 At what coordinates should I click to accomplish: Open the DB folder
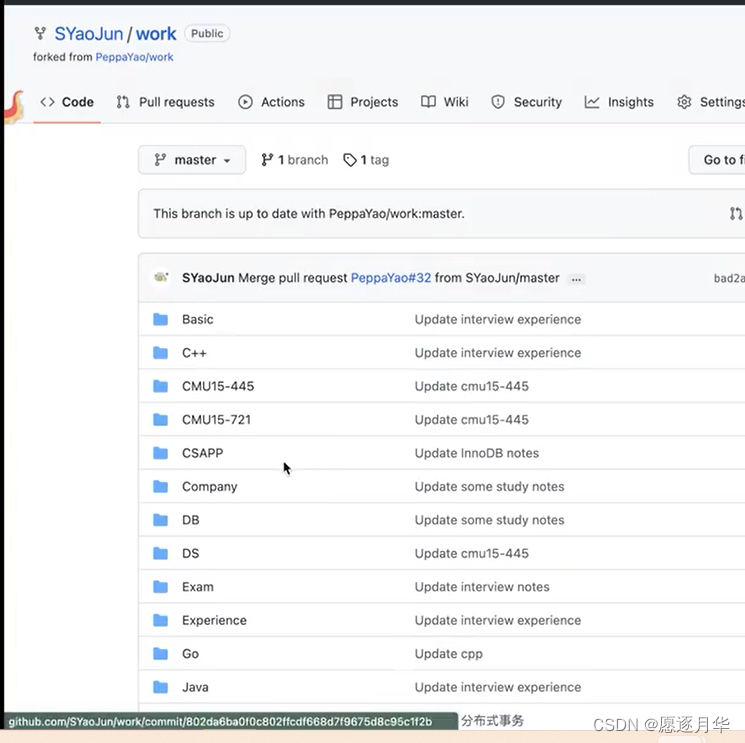click(191, 520)
